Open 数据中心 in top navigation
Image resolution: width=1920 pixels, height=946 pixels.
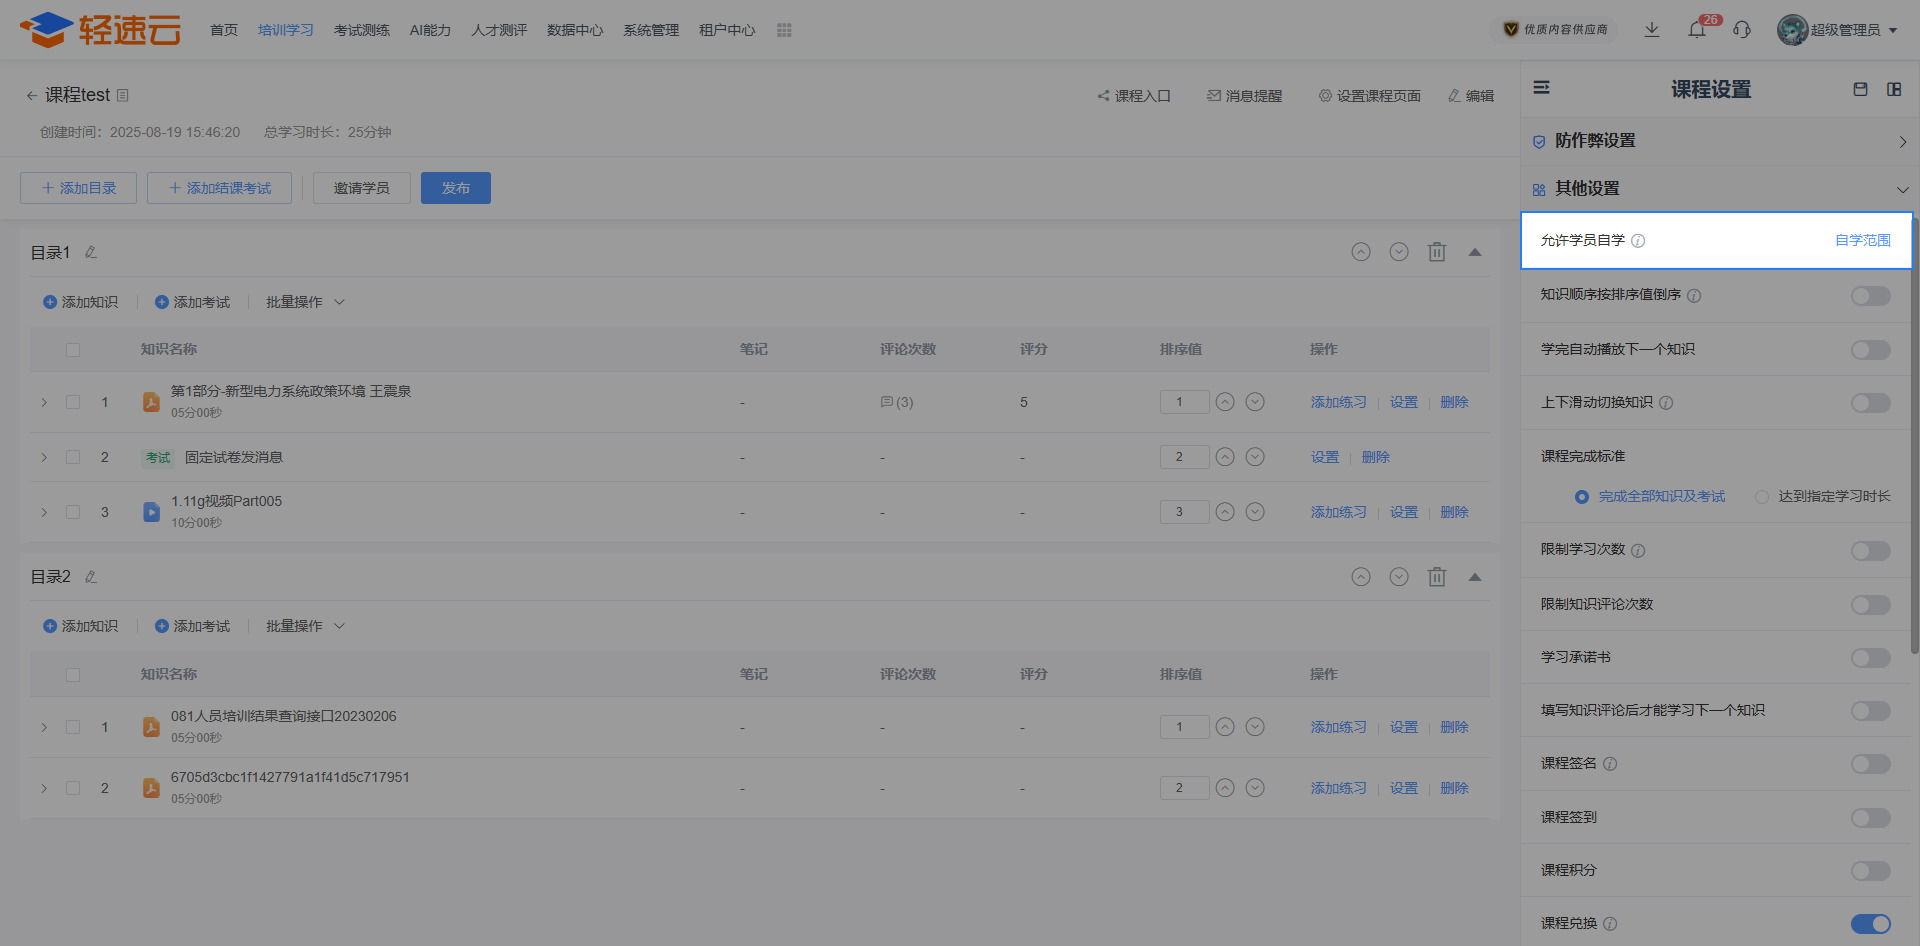[575, 30]
